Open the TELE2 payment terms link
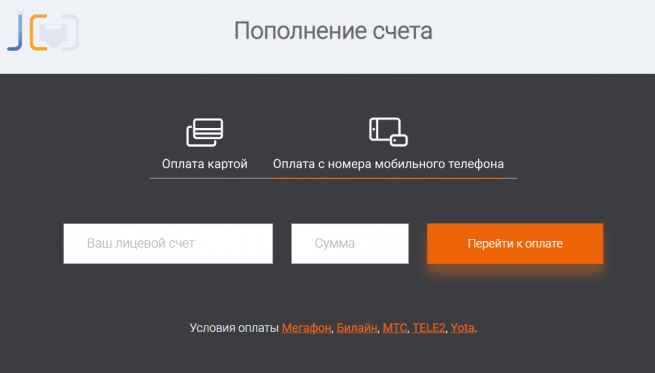The height and width of the screenshot is (373, 655). [429, 328]
